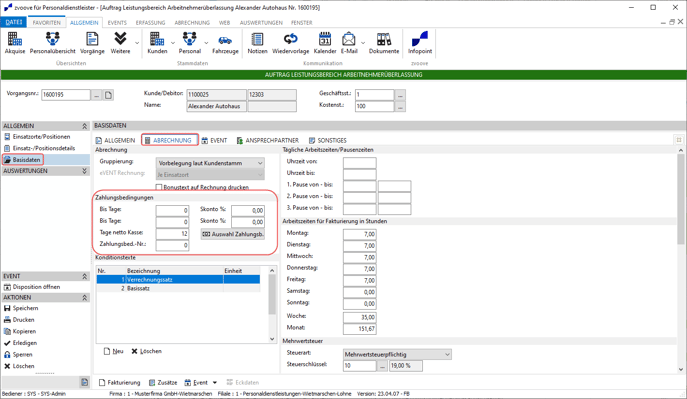Screen dimensions: 687x399
Task: Click the Auswahl Zahlungsb. button
Action: [233, 234]
